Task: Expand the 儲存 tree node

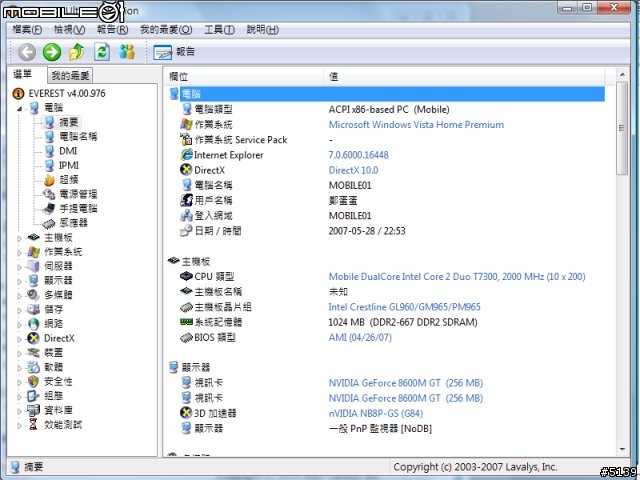Action: point(19,311)
